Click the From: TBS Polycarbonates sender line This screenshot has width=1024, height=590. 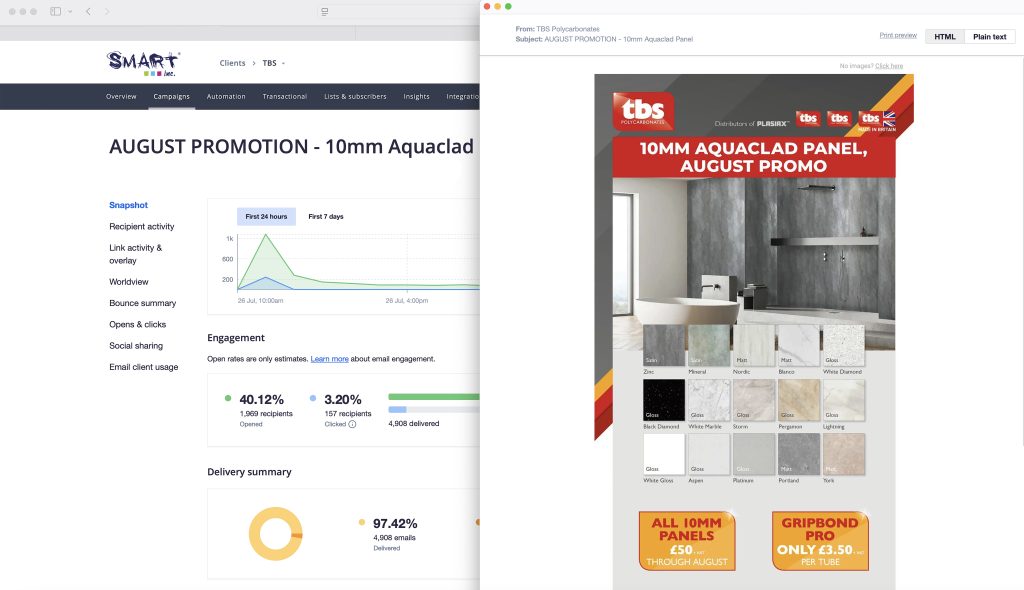pyautogui.click(x=558, y=29)
